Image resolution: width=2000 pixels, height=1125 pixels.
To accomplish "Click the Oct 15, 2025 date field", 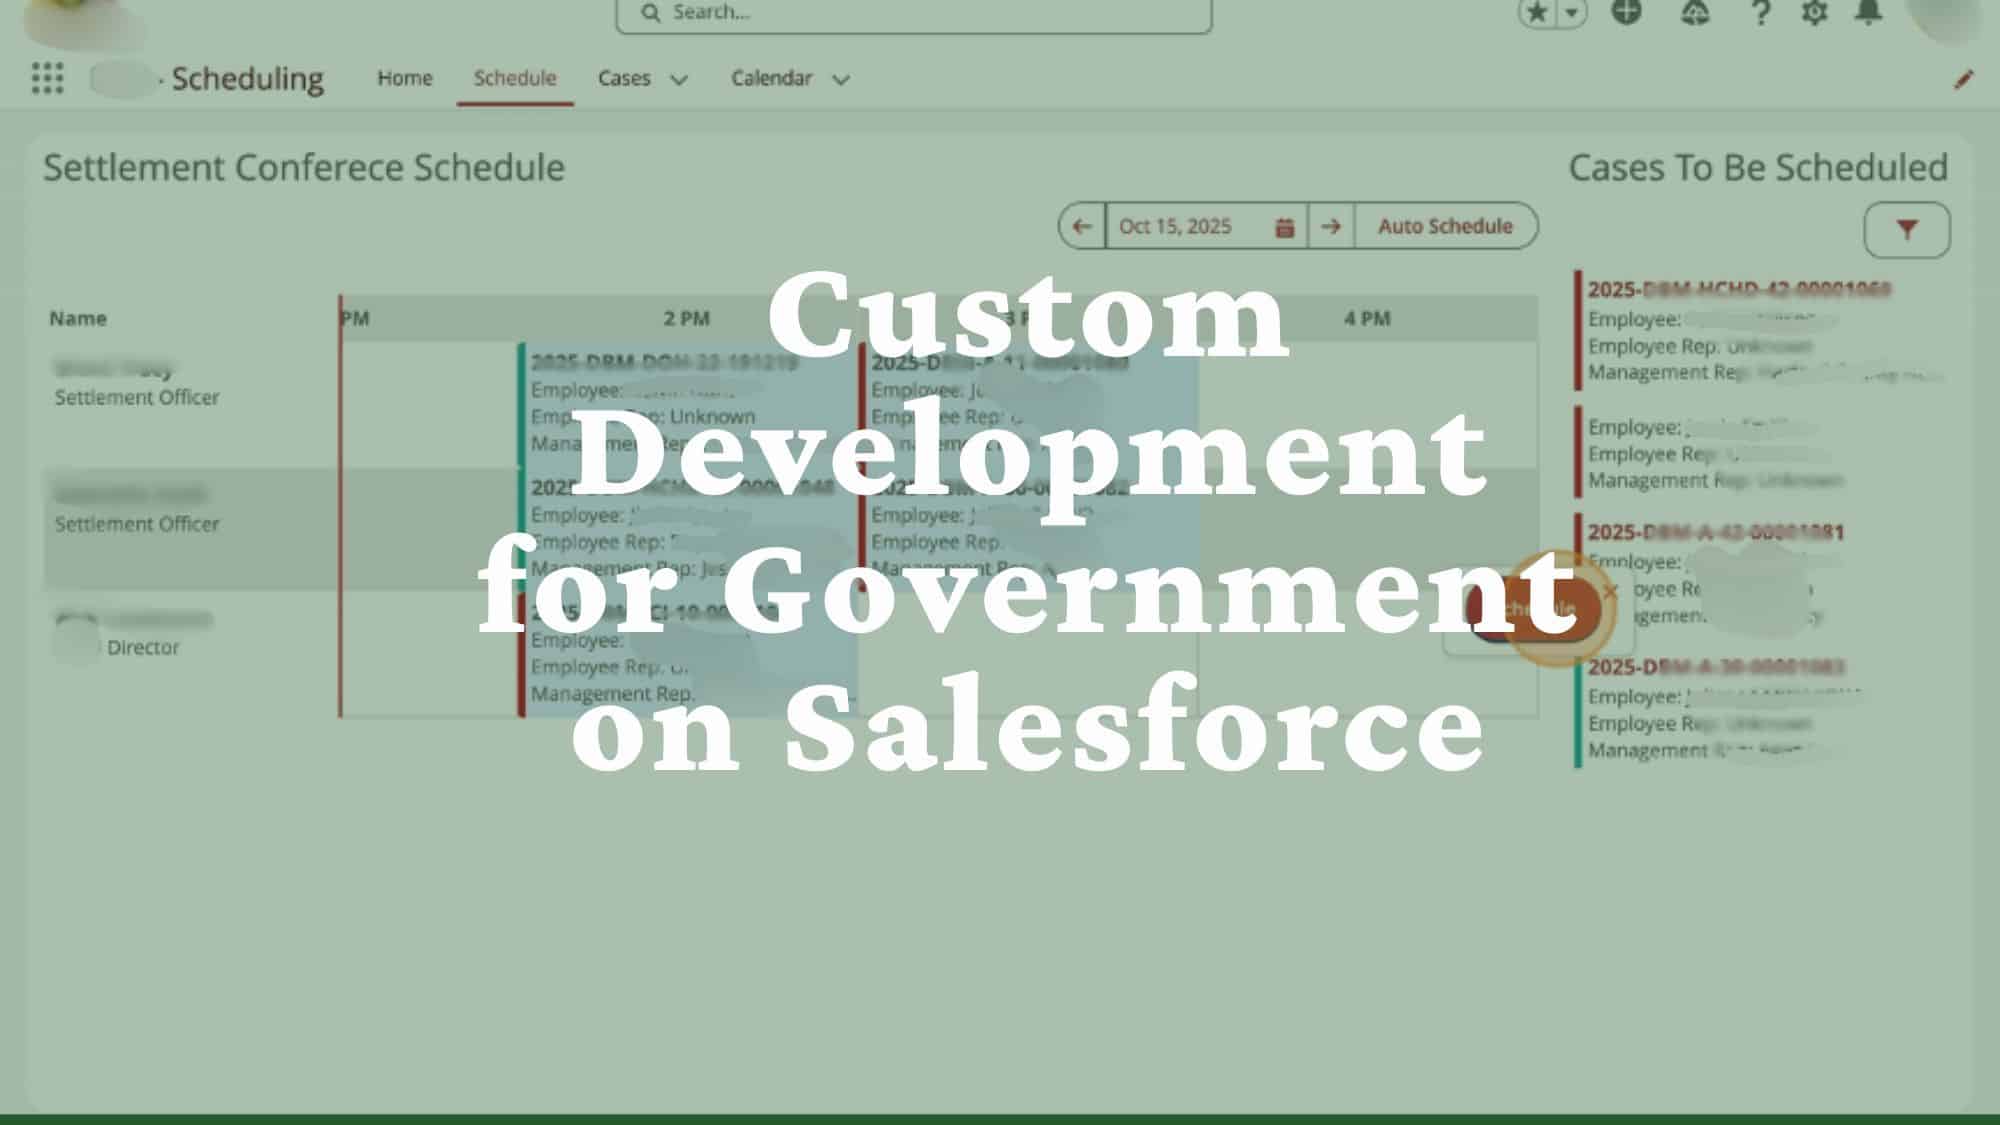I will coord(1206,226).
